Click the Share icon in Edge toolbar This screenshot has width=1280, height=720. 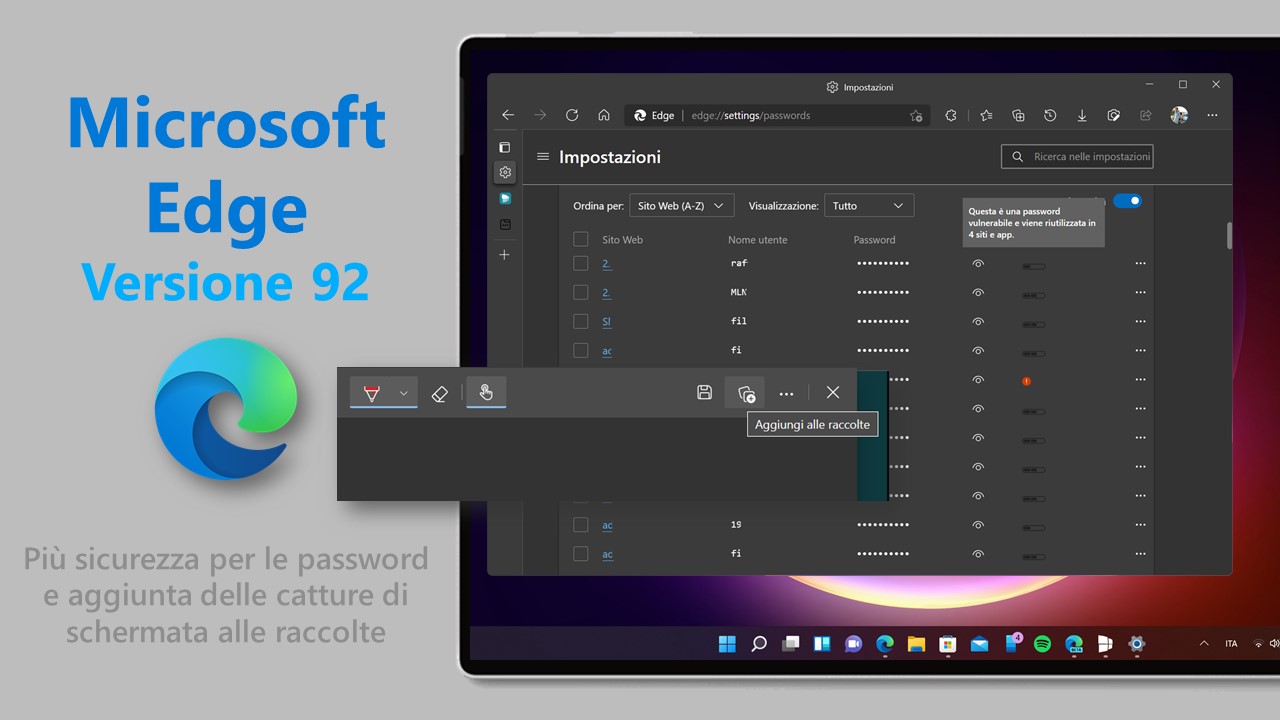click(x=1146, y=115)
